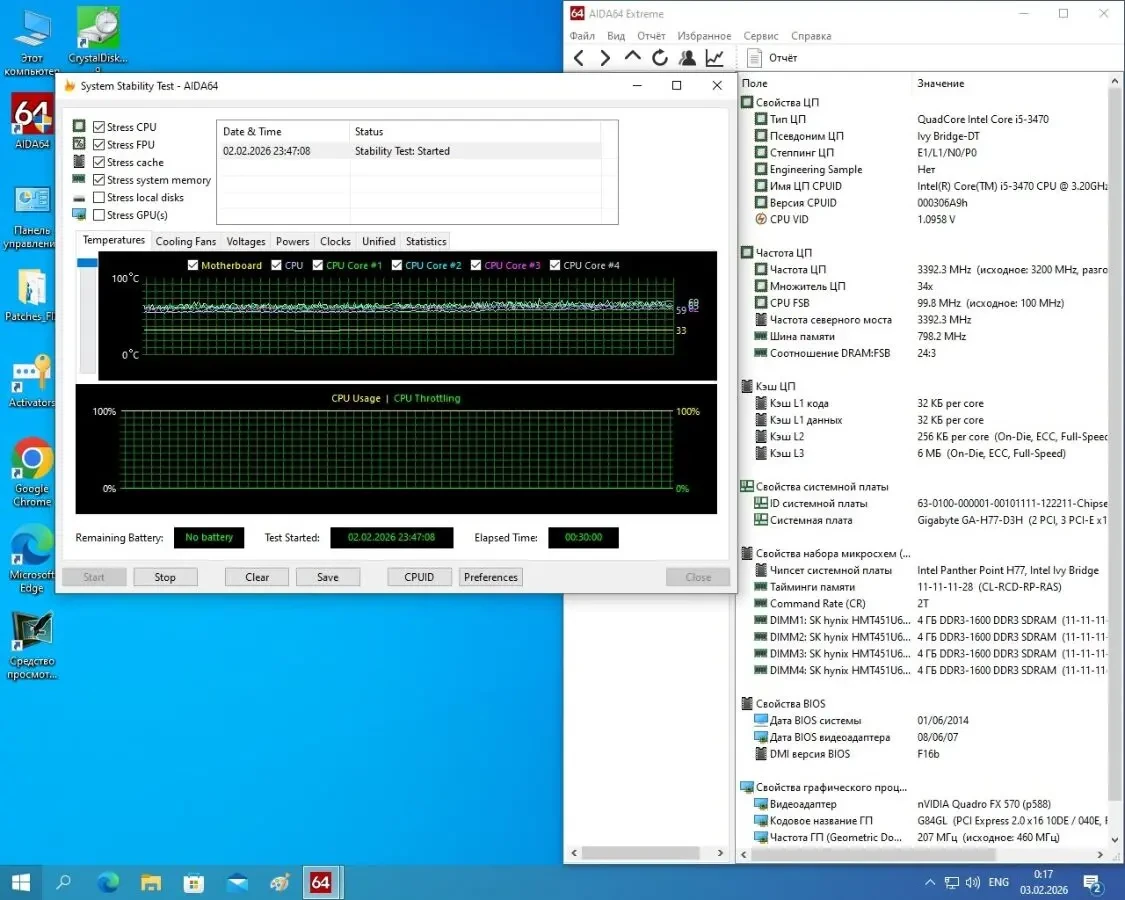The width and height of the screenshot is (1125, 900).
Task: Open Activators desktop shortcut
Action: coord(32,381)
